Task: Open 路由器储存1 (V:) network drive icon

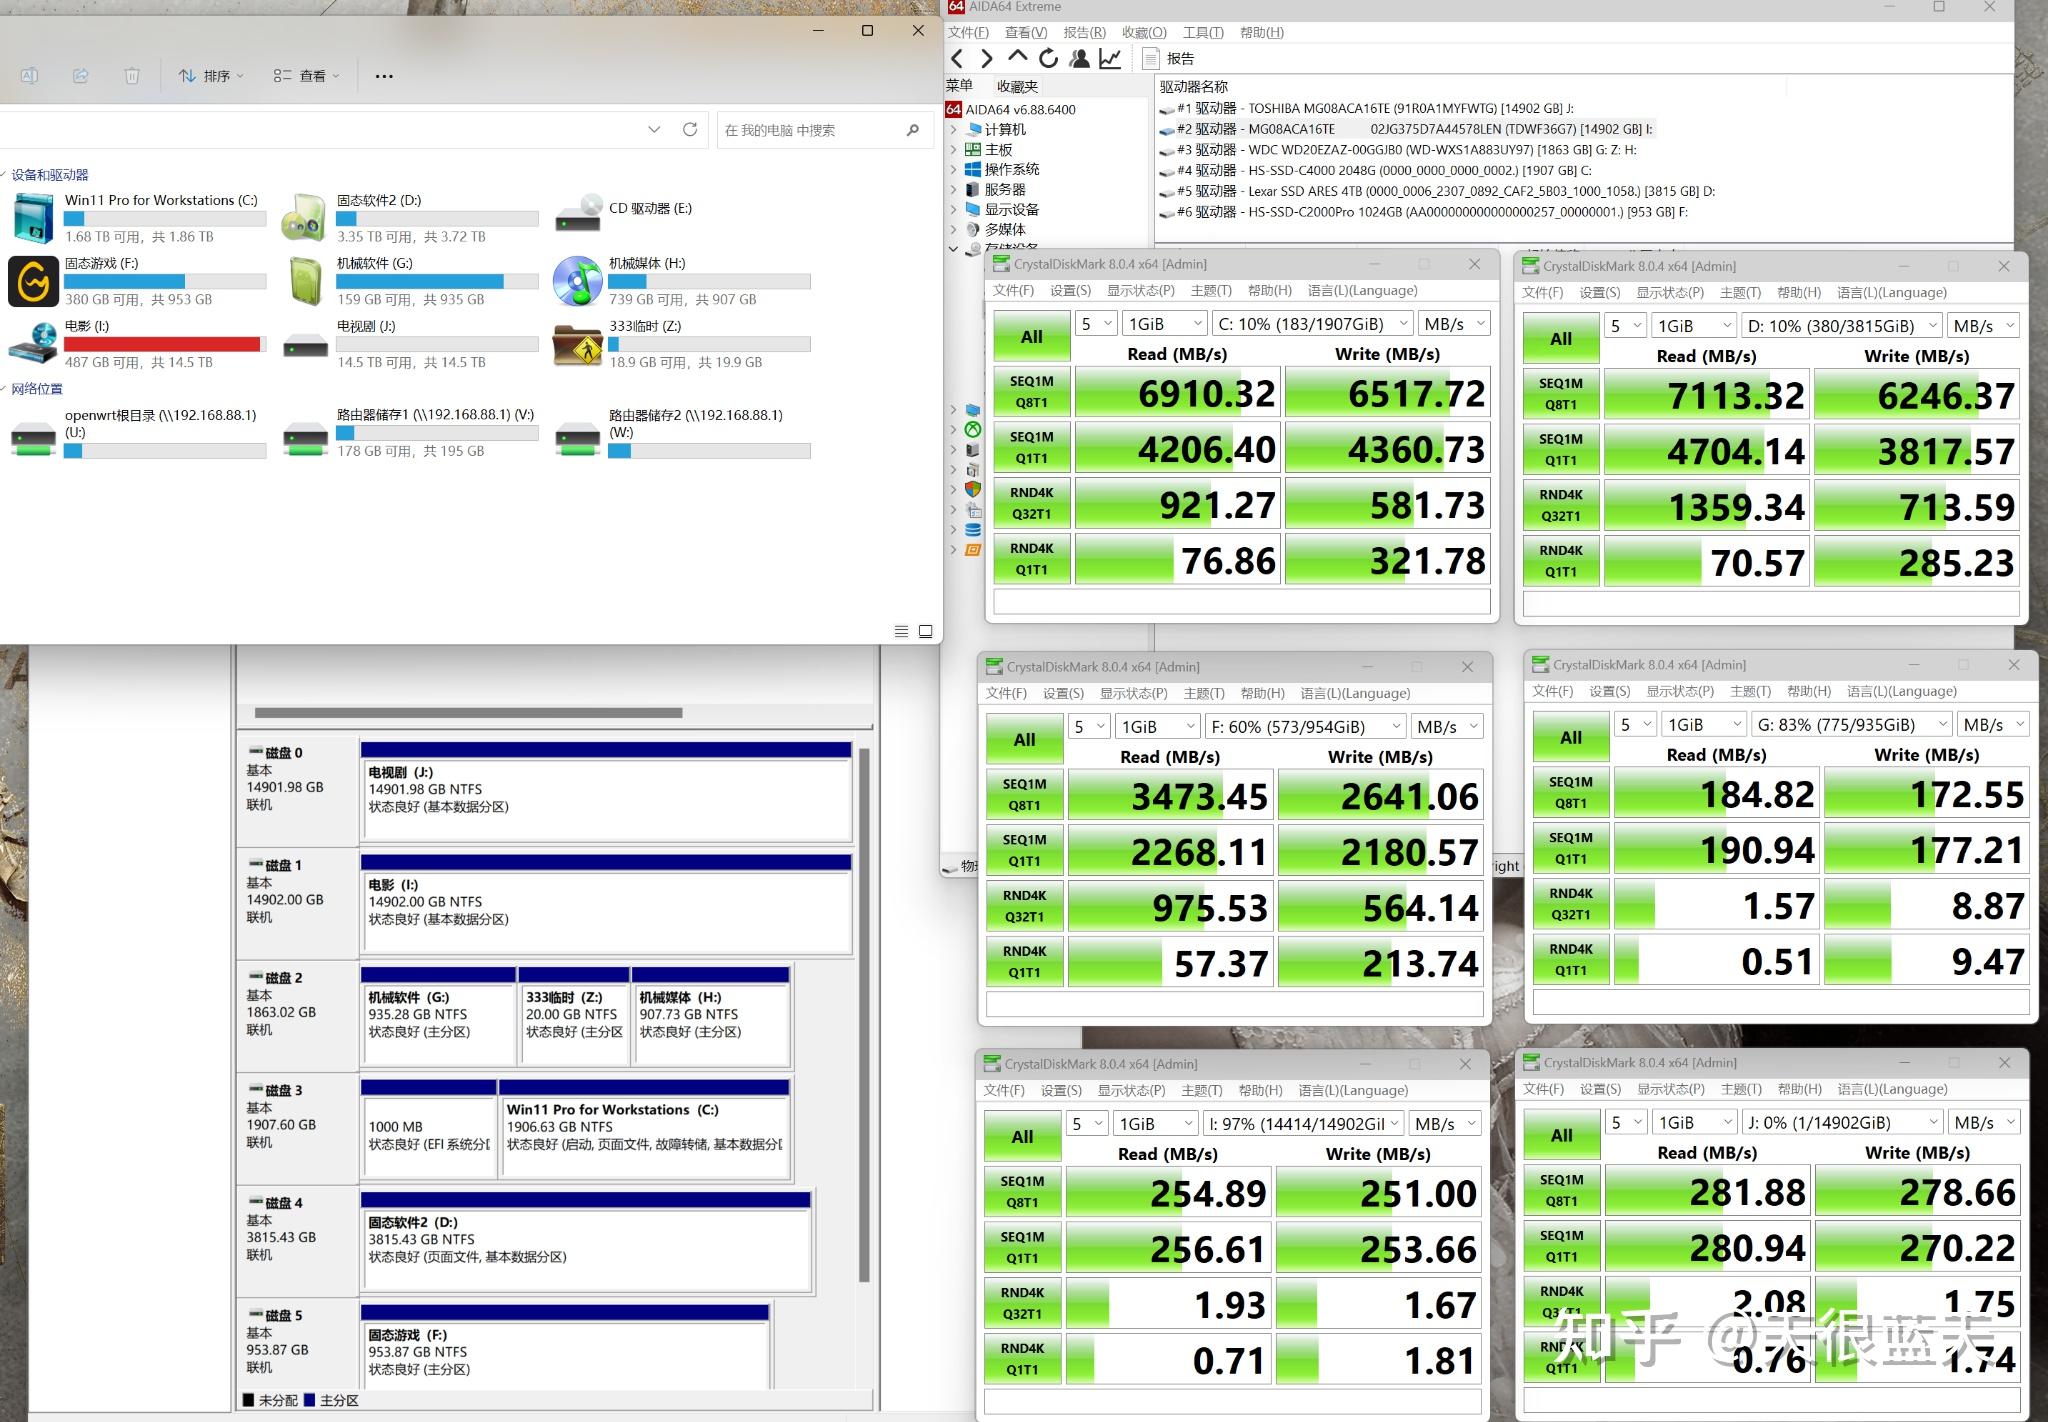Action: coord(304,438)
